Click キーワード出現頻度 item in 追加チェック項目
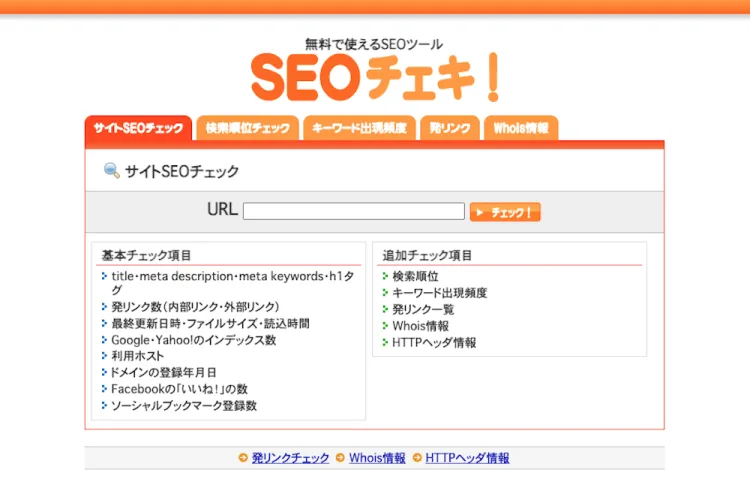 (x=440, y=293)
